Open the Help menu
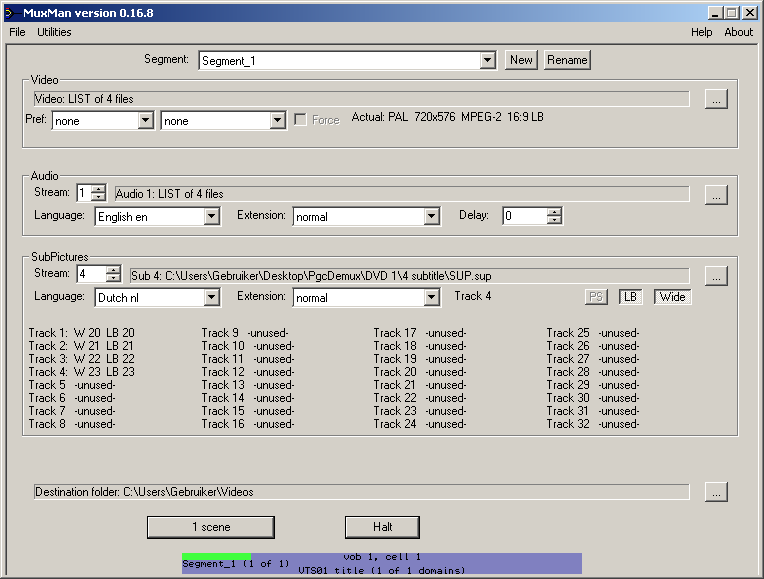This screenshot has height=579, width=764. [701, 32]
